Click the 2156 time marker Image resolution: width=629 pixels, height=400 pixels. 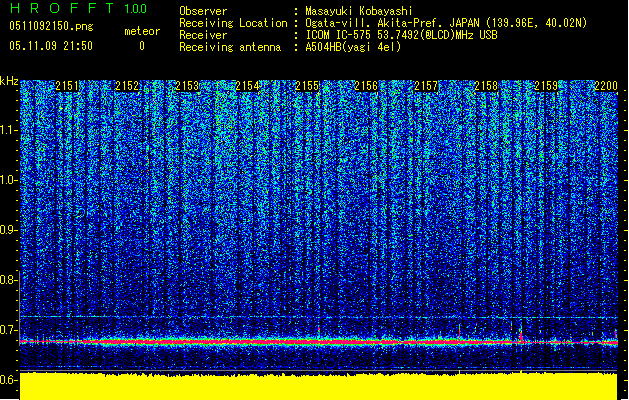coord(366,86)
